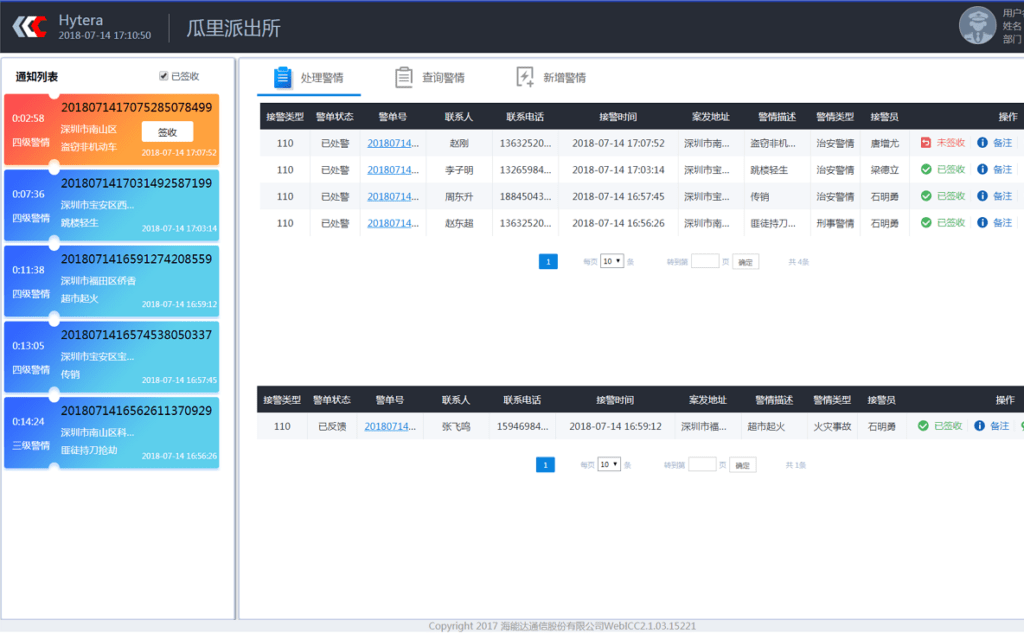Open the user avatar in header
This screenshot has height=633, width=1024.
(977, 25)
